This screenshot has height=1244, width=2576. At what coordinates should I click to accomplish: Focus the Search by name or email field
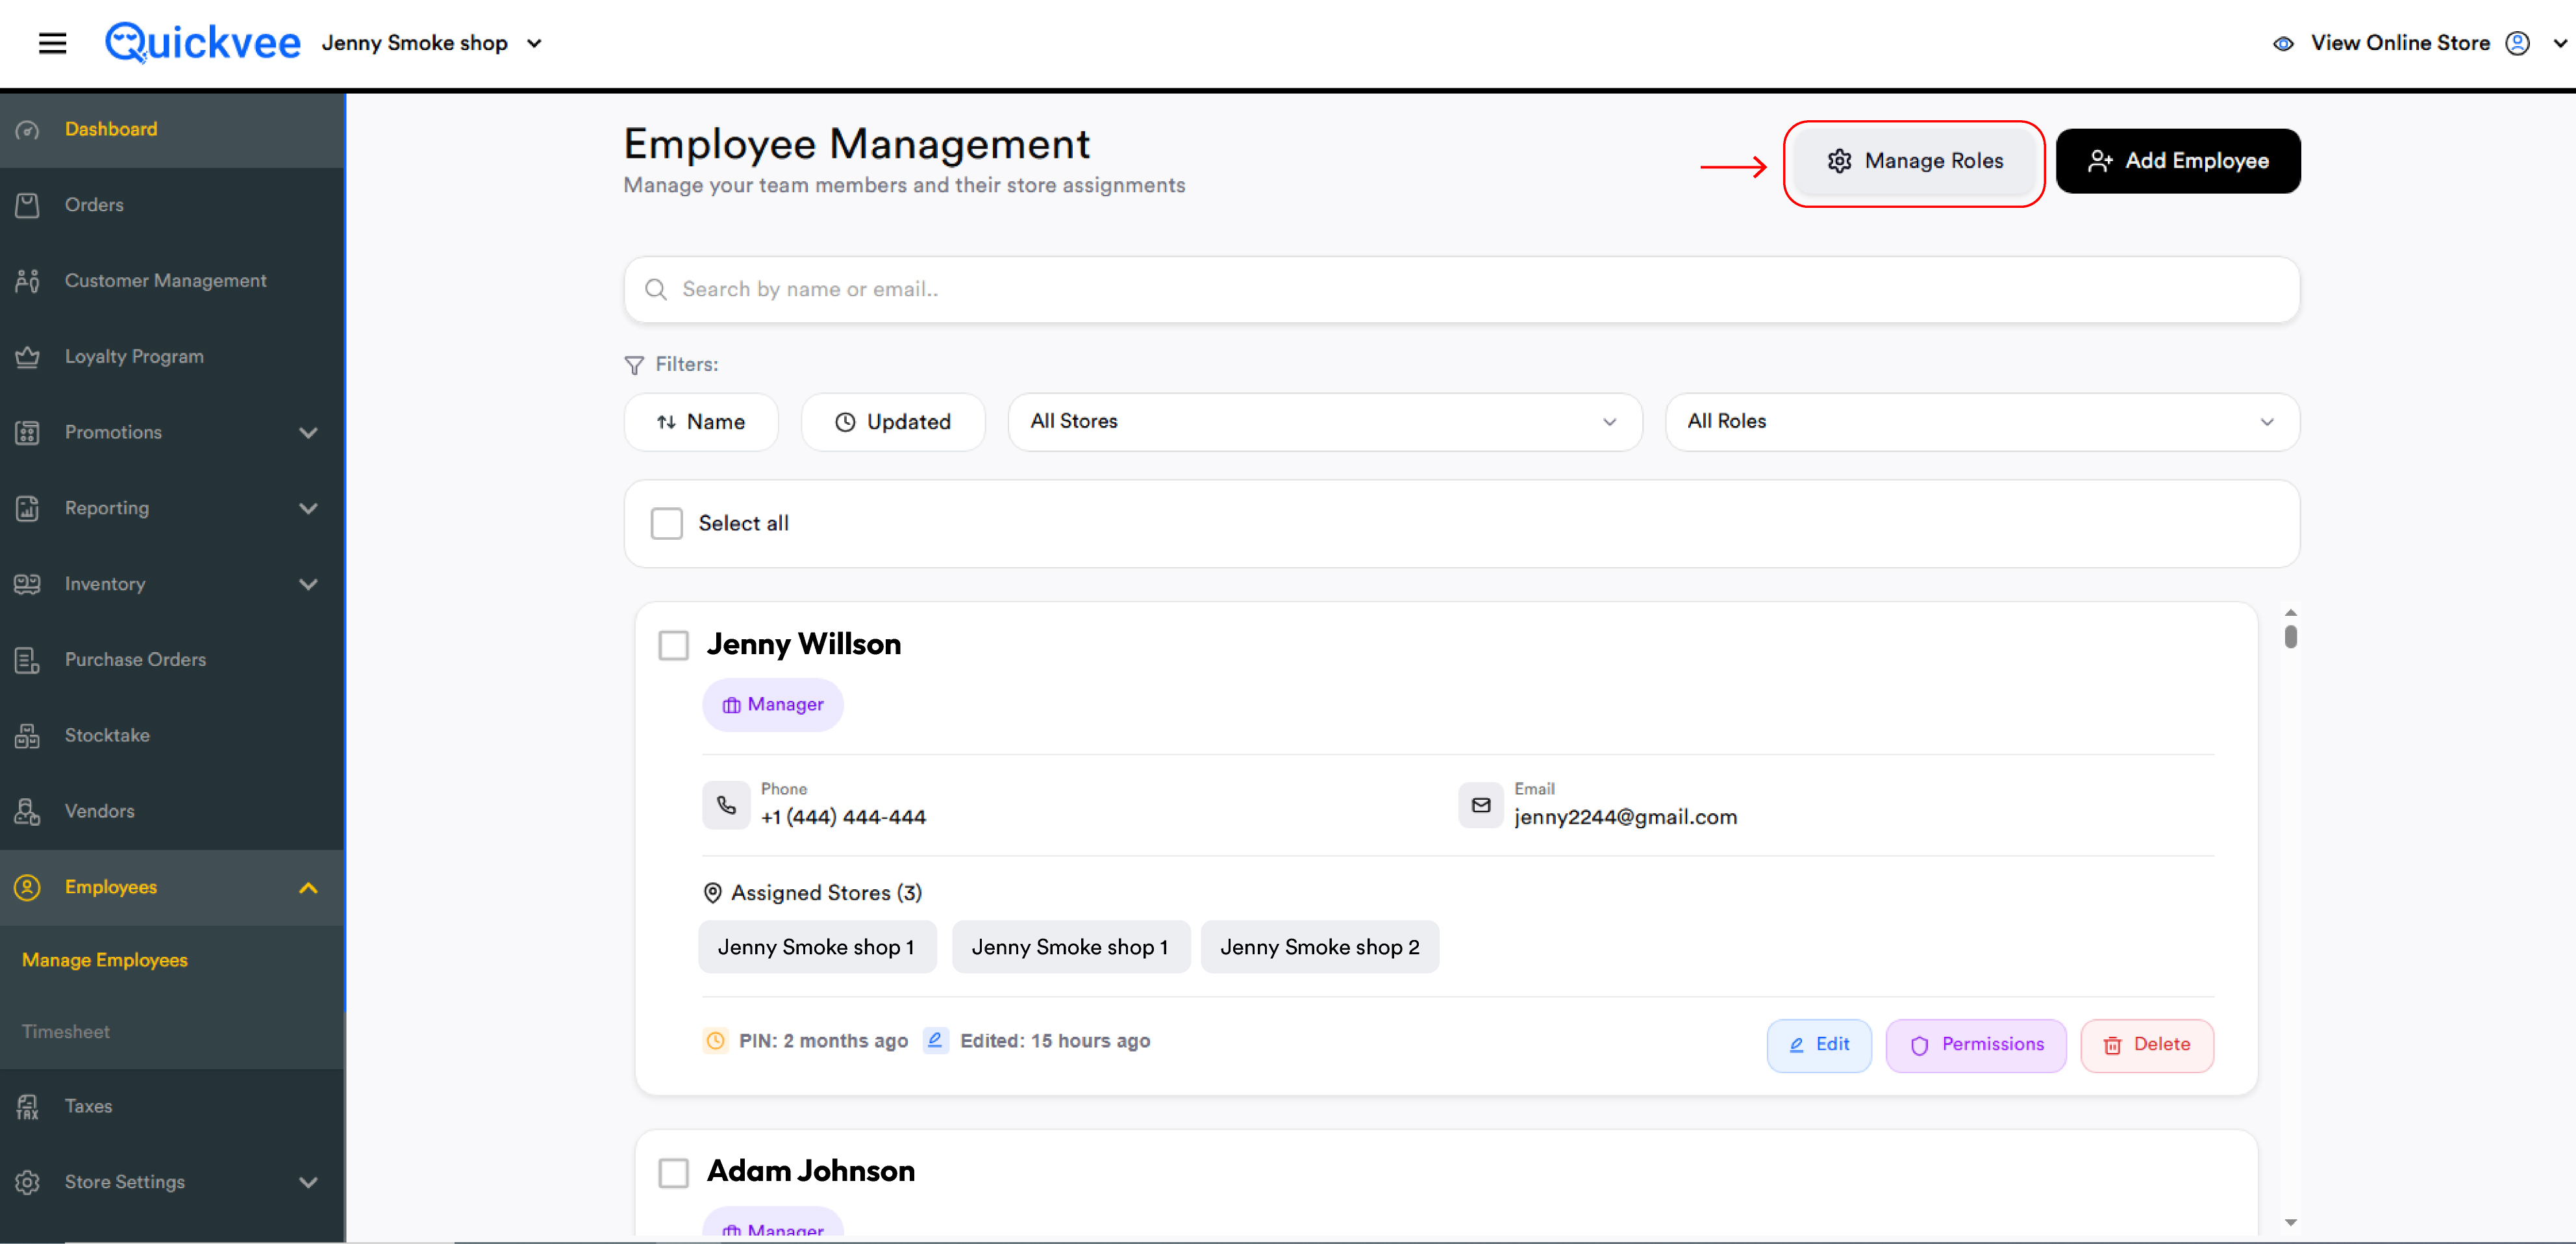[x=1462, y=289]
